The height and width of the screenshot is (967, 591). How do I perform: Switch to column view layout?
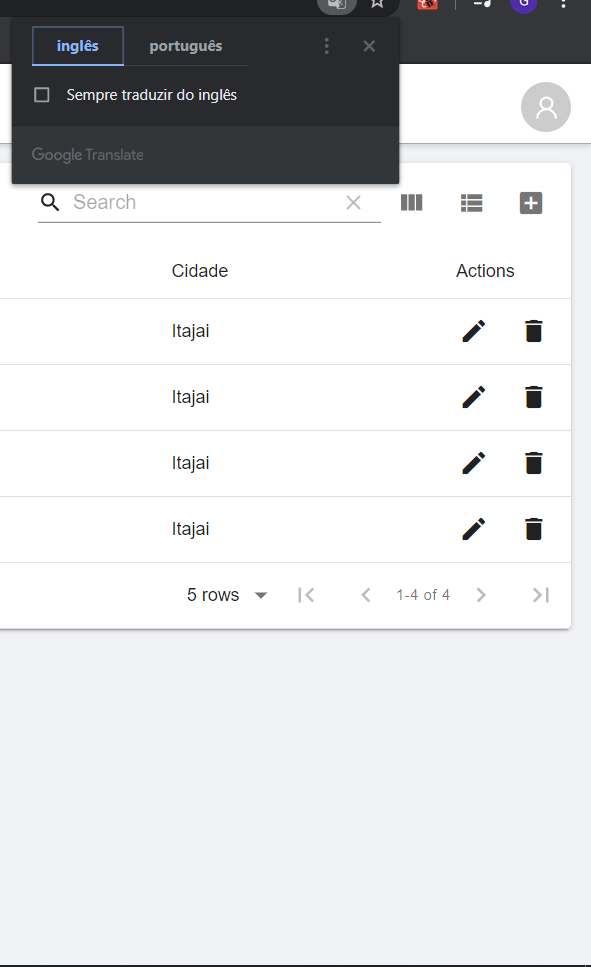pyautogui.click(x=411, y=203)
